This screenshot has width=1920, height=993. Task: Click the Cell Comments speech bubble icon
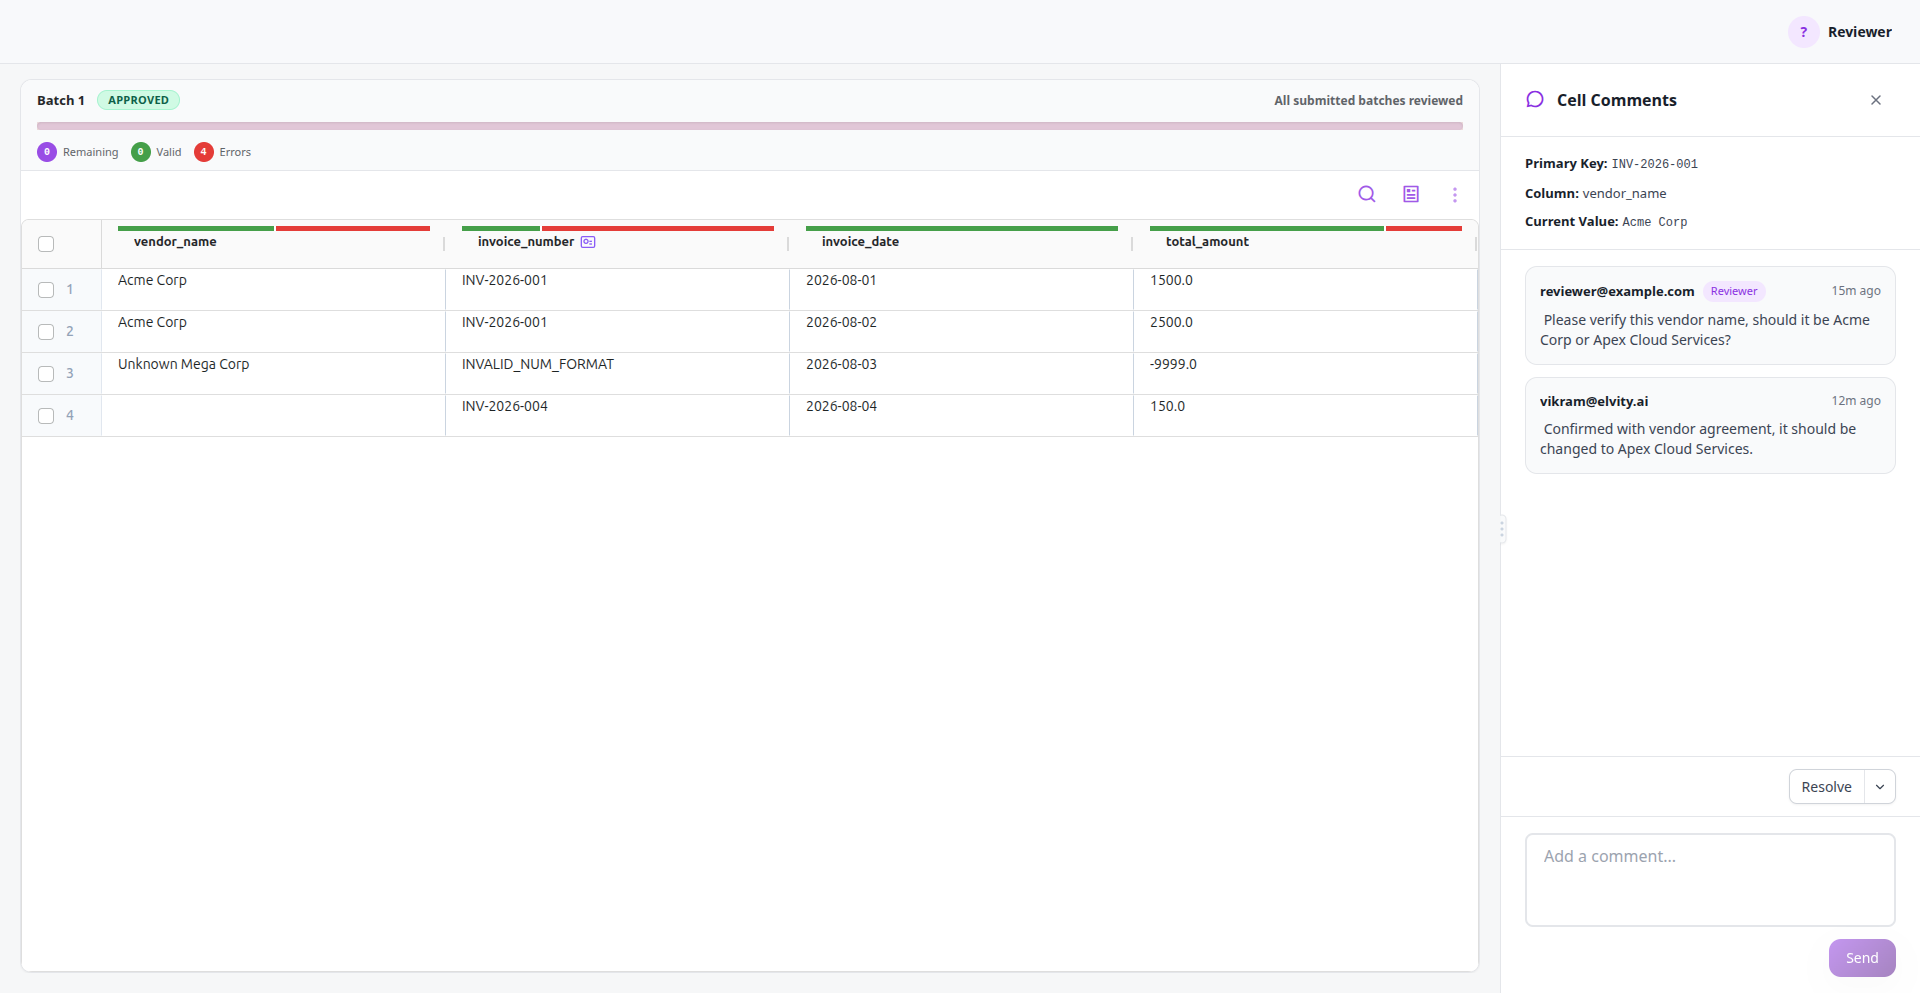(1535, 100)
